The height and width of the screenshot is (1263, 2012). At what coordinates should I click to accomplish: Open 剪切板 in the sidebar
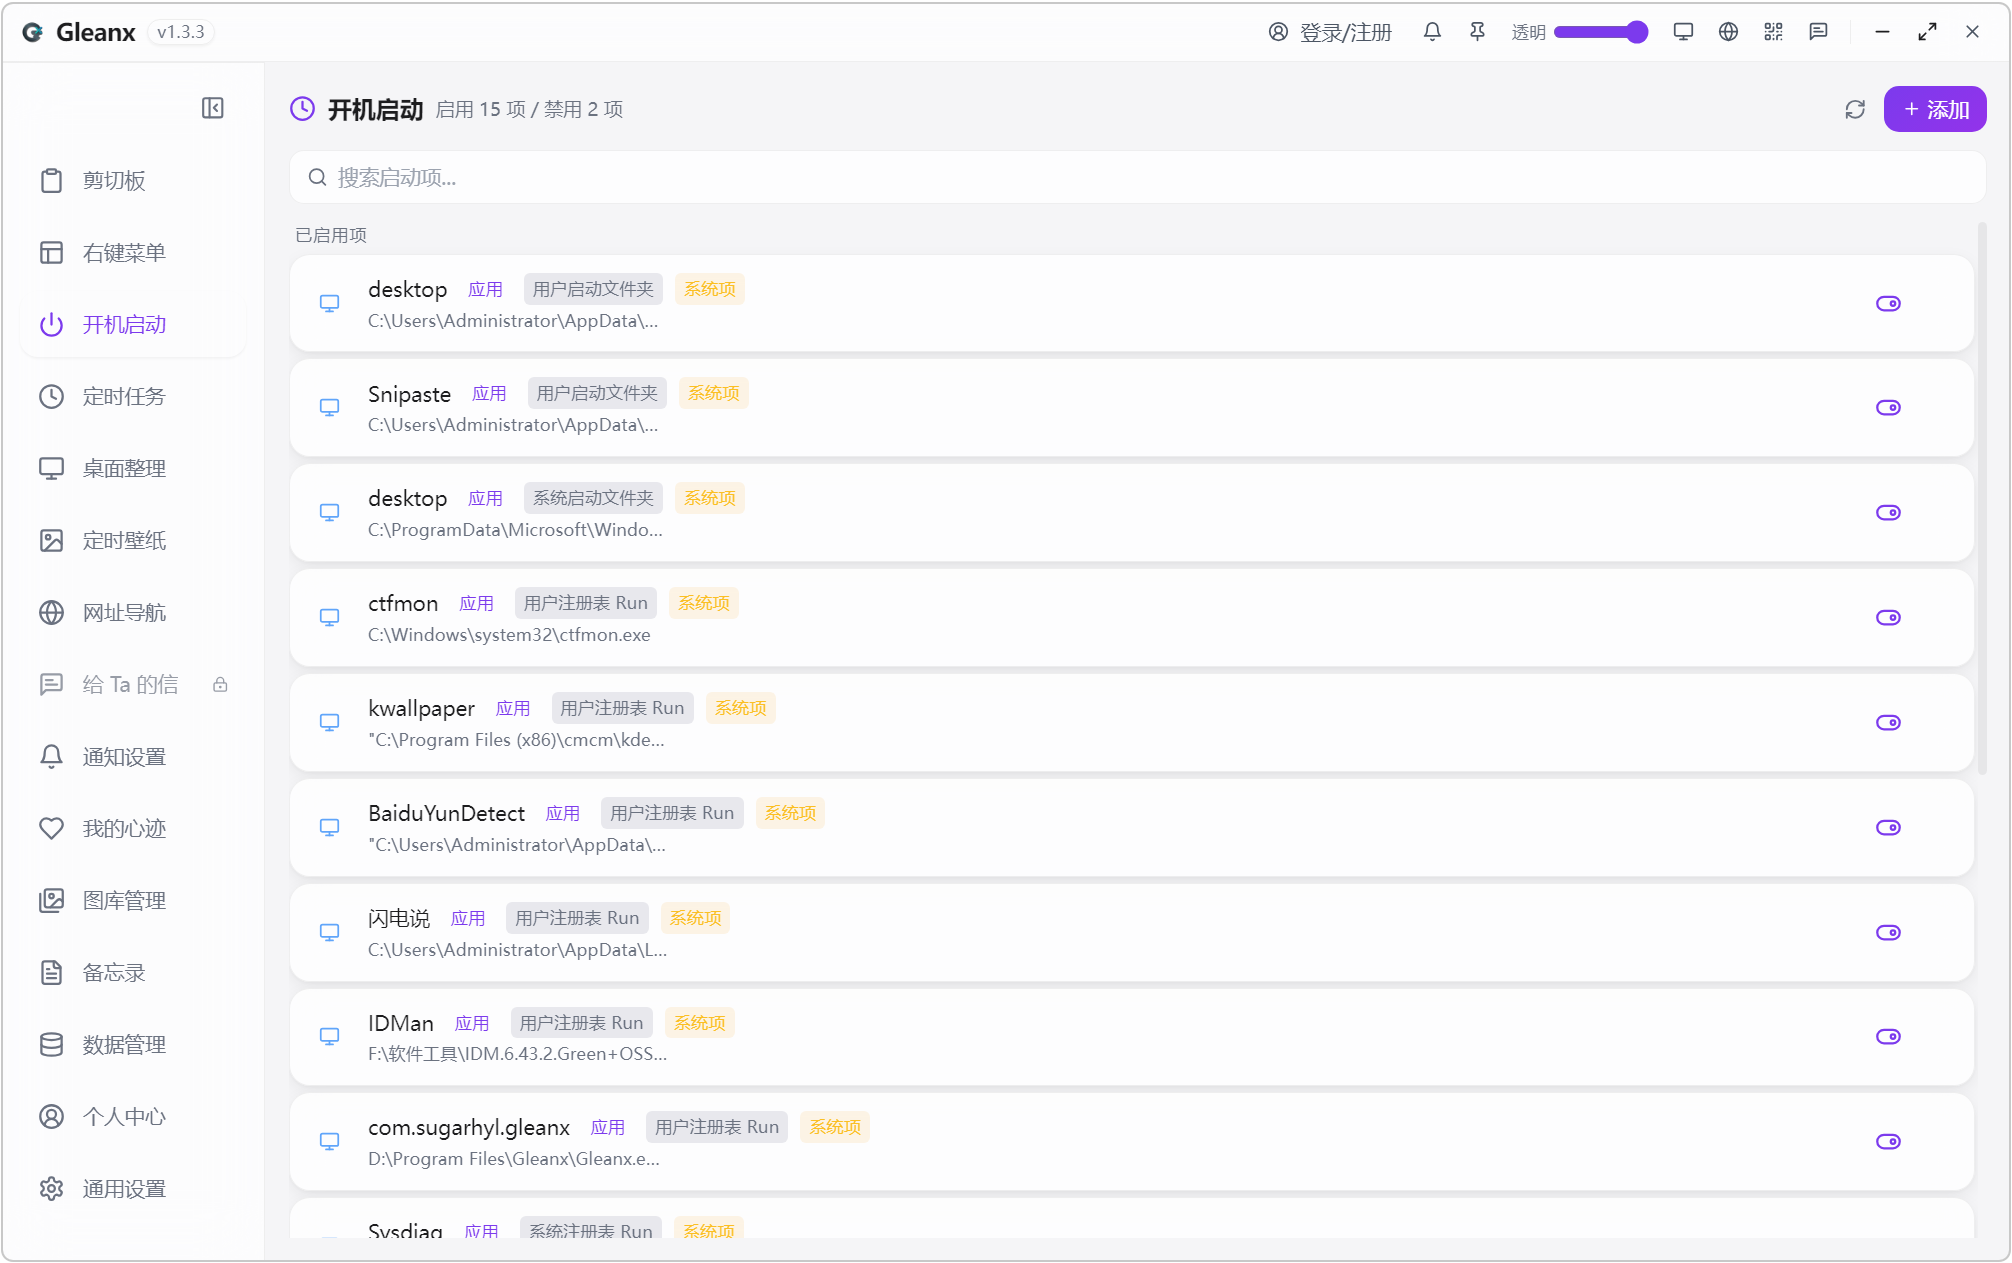134,181
